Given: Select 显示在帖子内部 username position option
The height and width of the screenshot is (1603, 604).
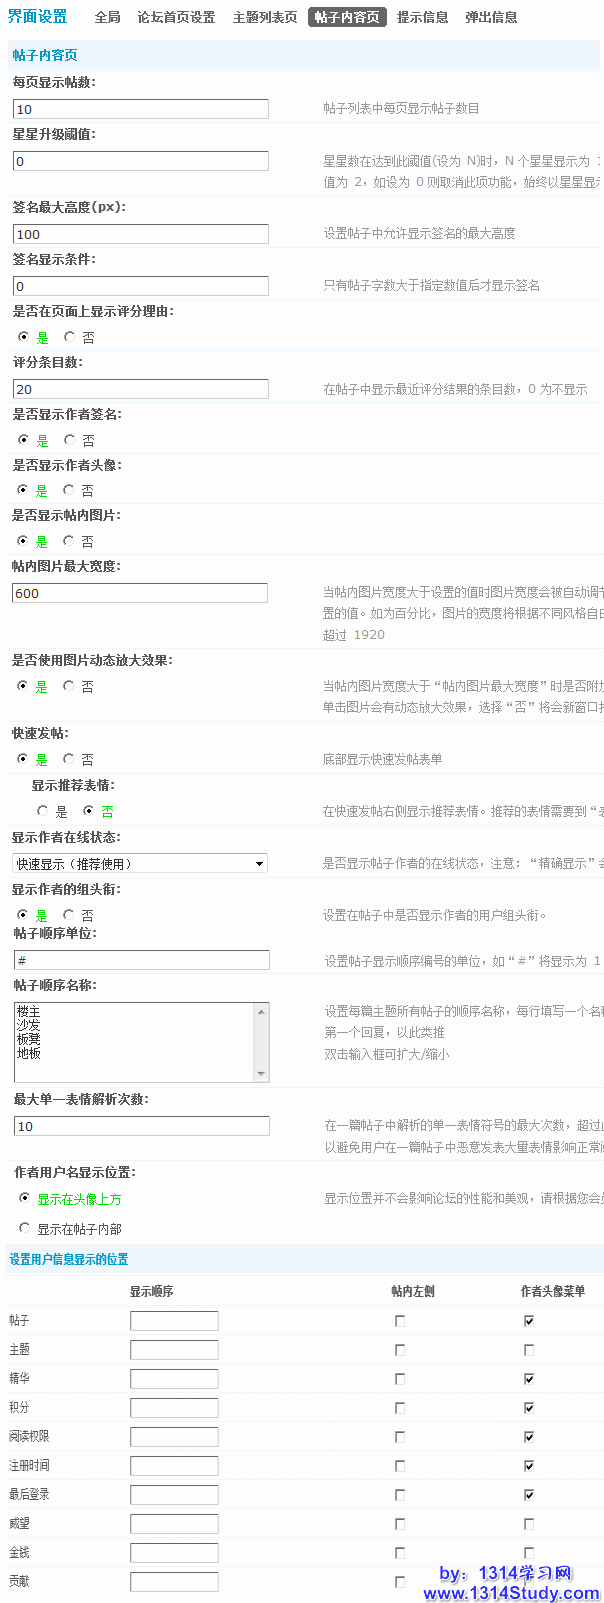Looking at the screenshot, I should [x=25, y=1228].
